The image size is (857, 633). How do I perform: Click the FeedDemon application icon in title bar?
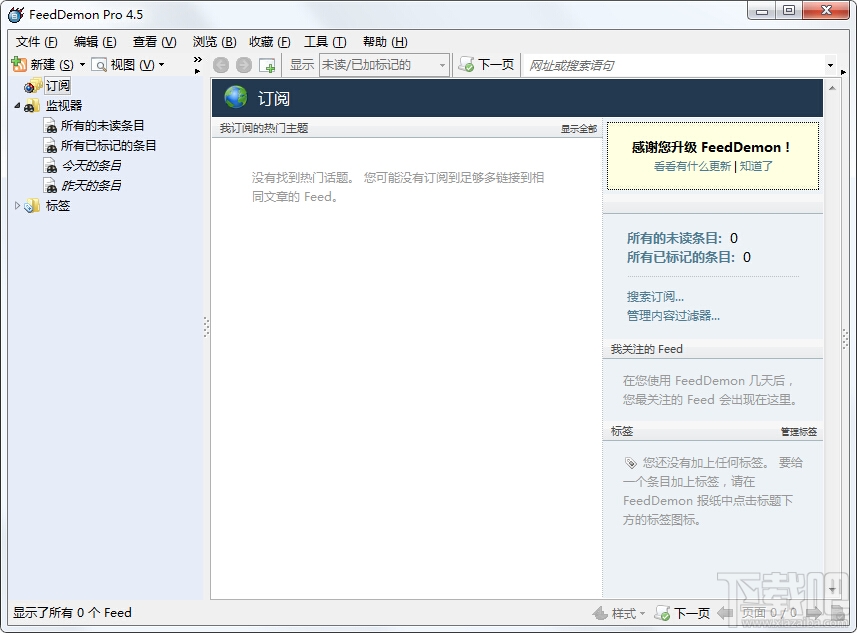(16, 14)
